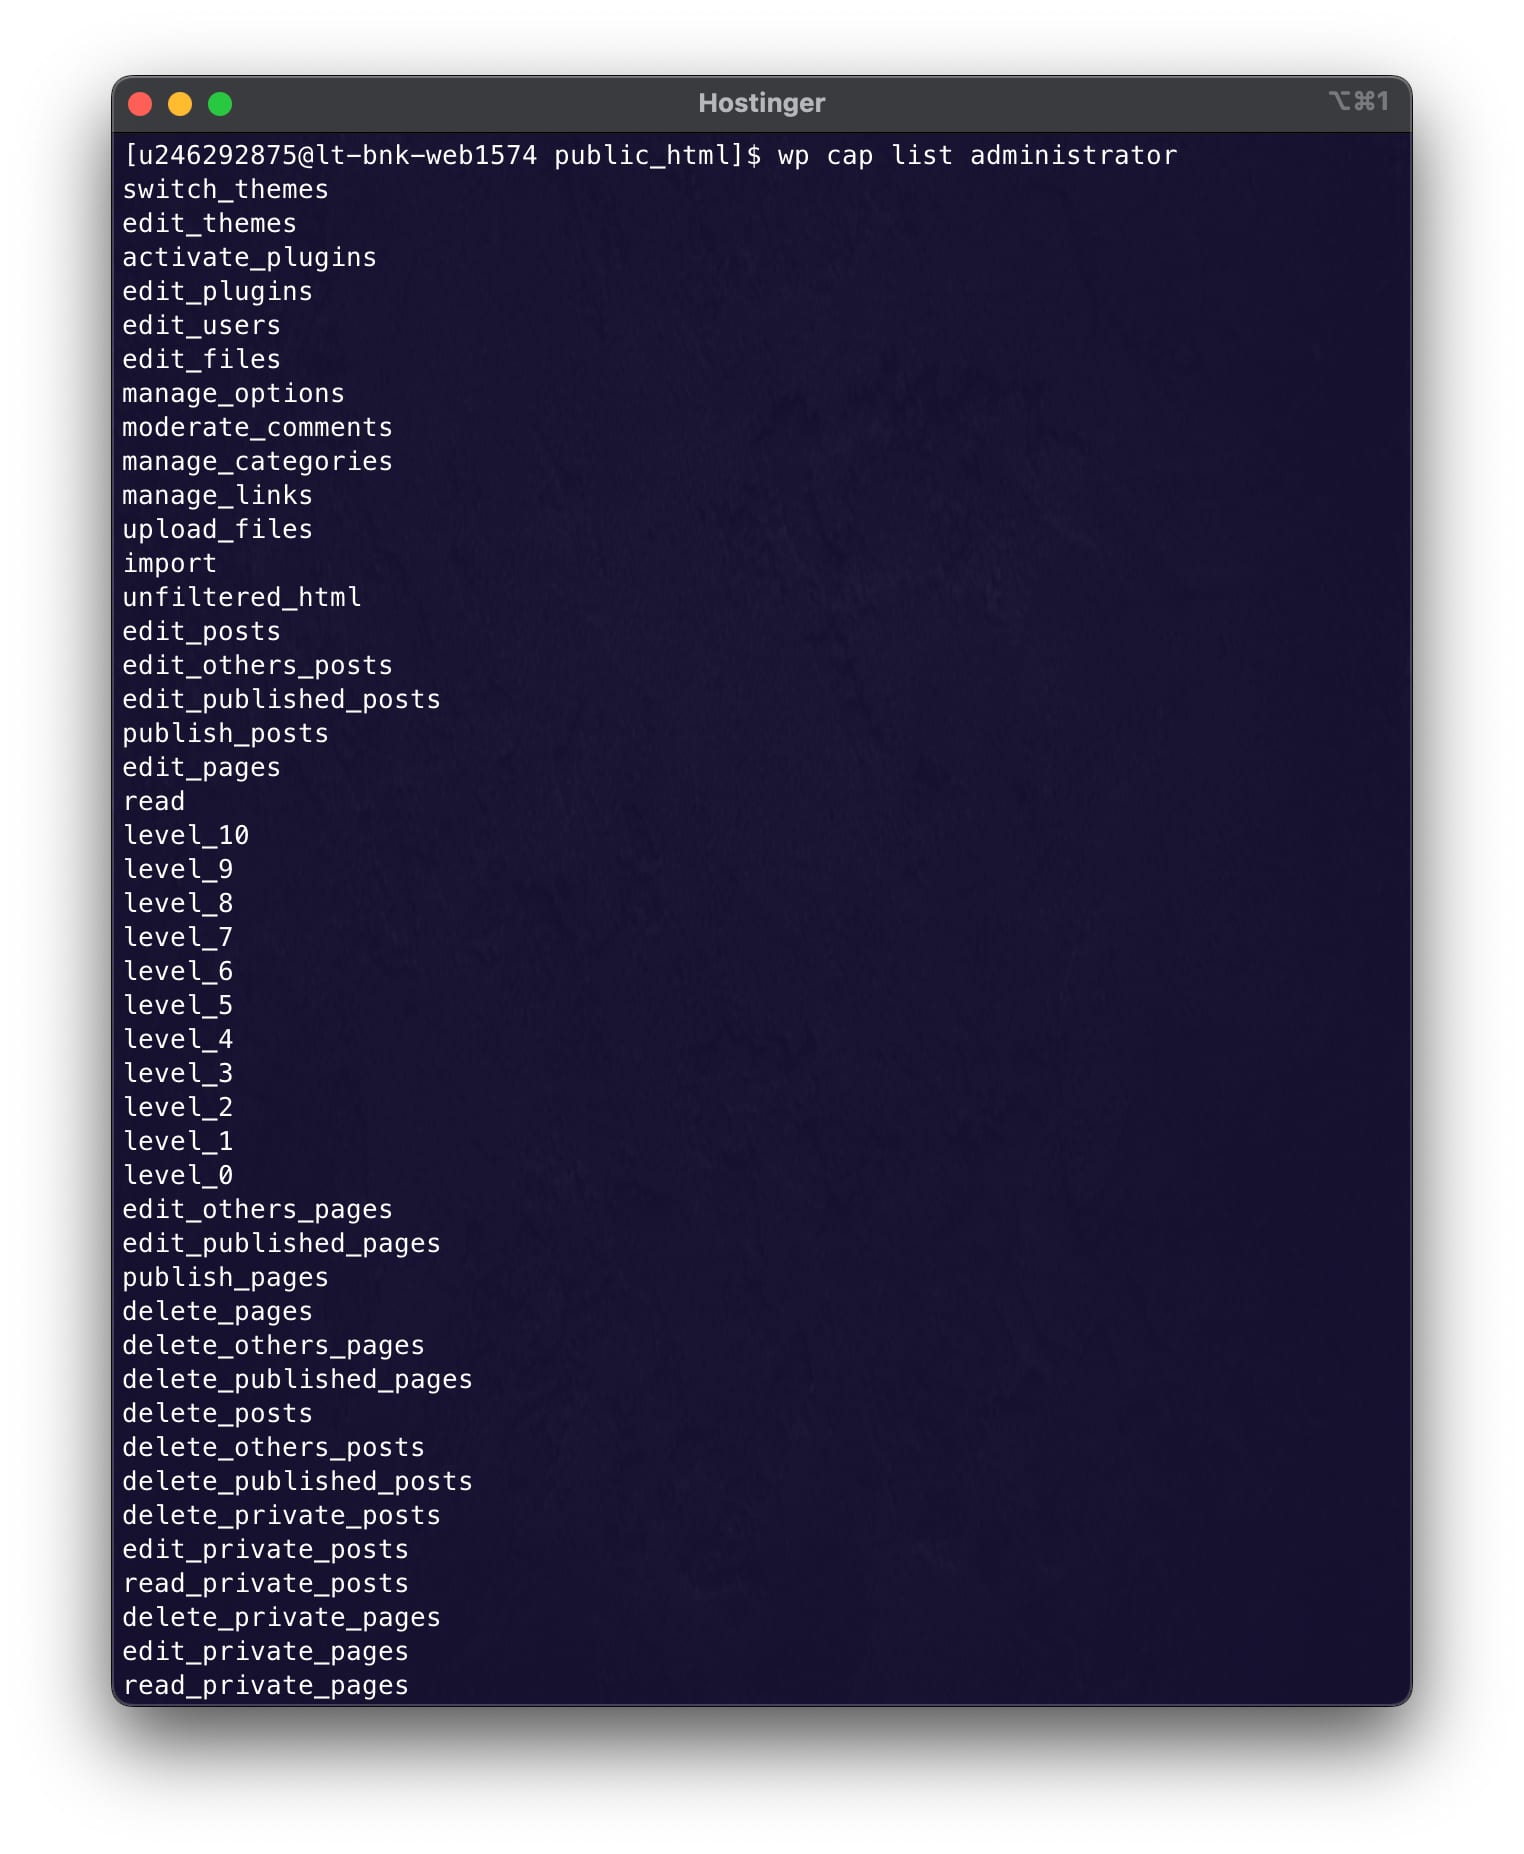Screen dimensions: 1524x1854
Task: Click the read_private_pages last line
Action: pyautogui.click(x=265, y=1686)
